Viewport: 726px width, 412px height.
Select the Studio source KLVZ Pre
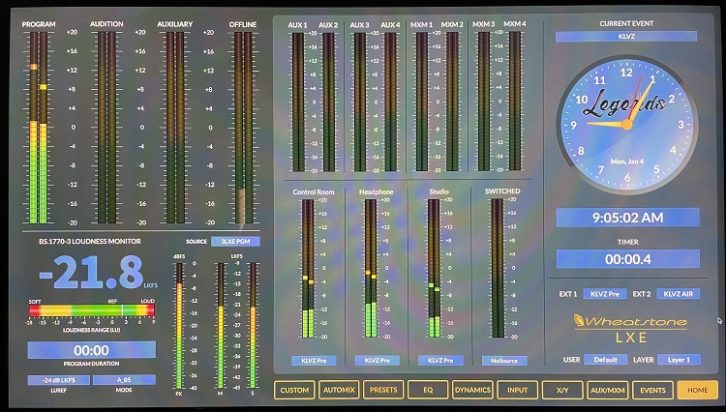coord(440,360)
